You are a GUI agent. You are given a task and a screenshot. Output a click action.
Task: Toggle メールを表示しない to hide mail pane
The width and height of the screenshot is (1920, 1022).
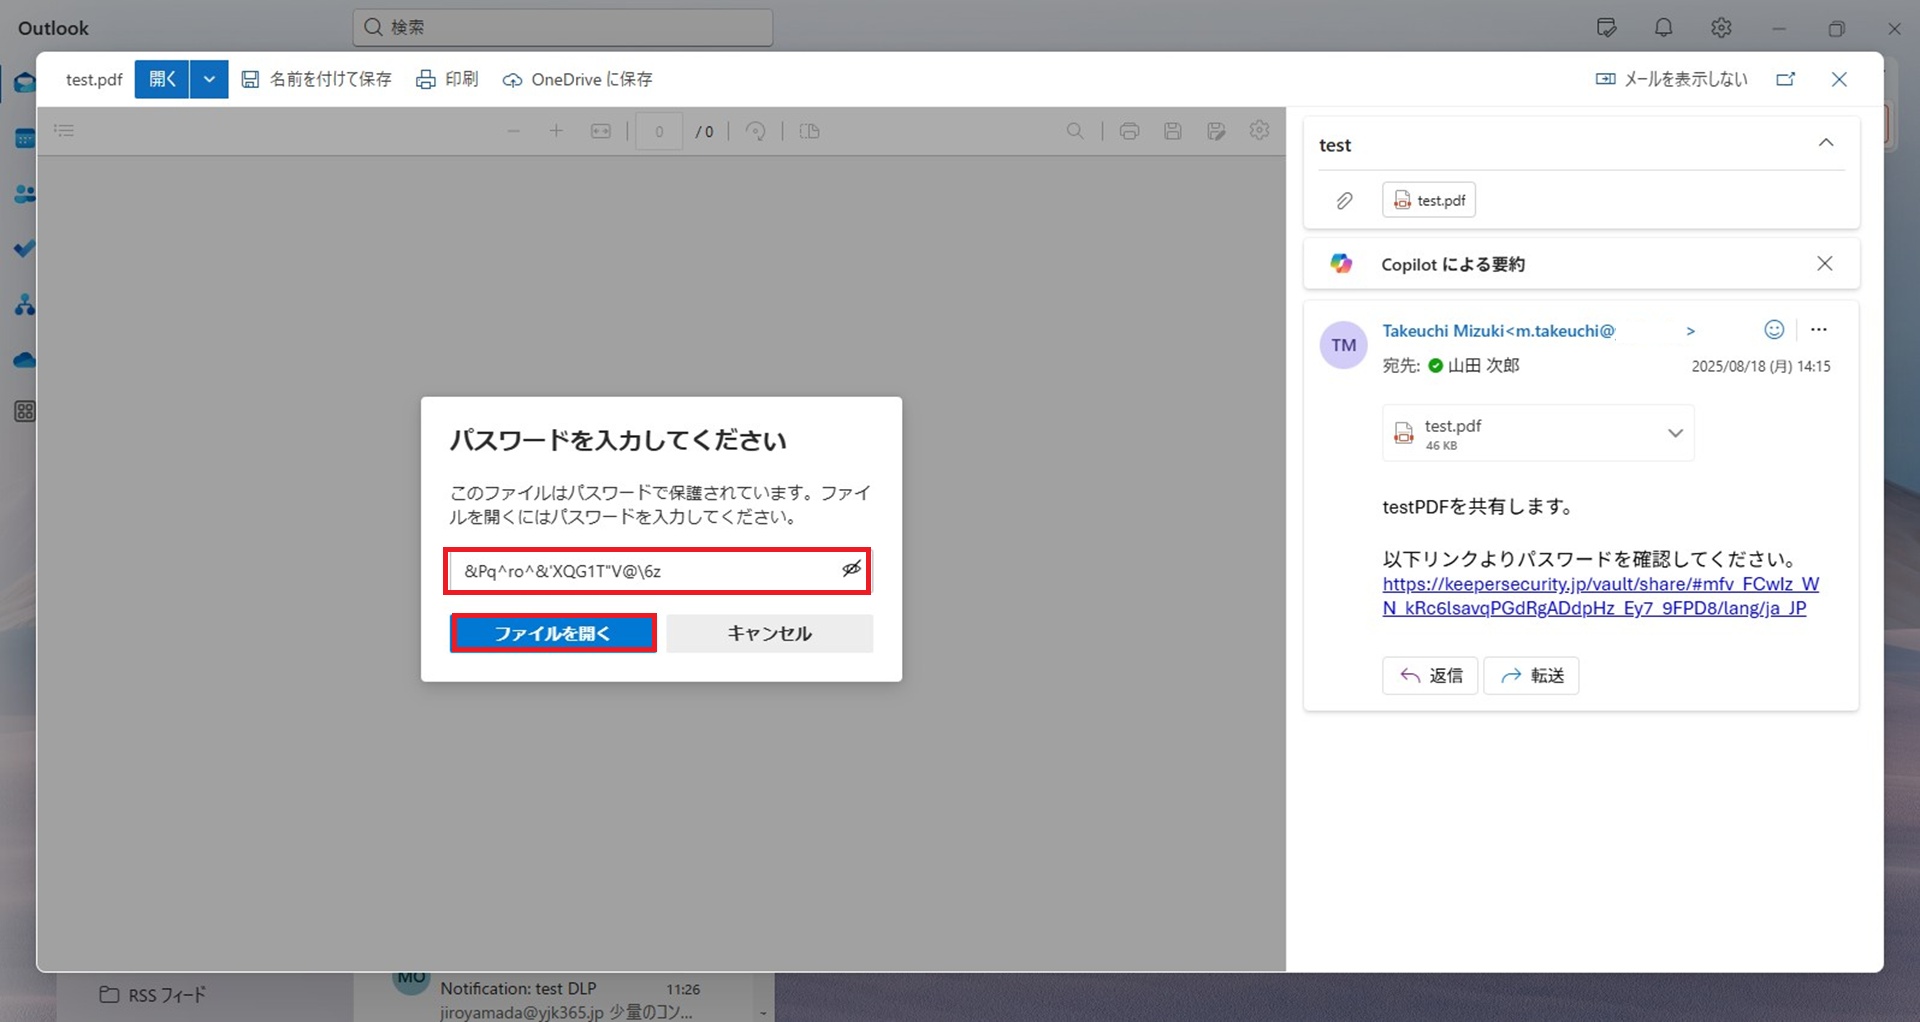[x=1671, y=79]
